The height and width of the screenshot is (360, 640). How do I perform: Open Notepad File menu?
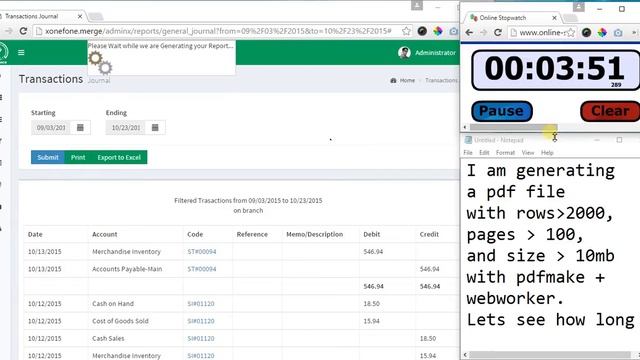(x=468, y=153)
